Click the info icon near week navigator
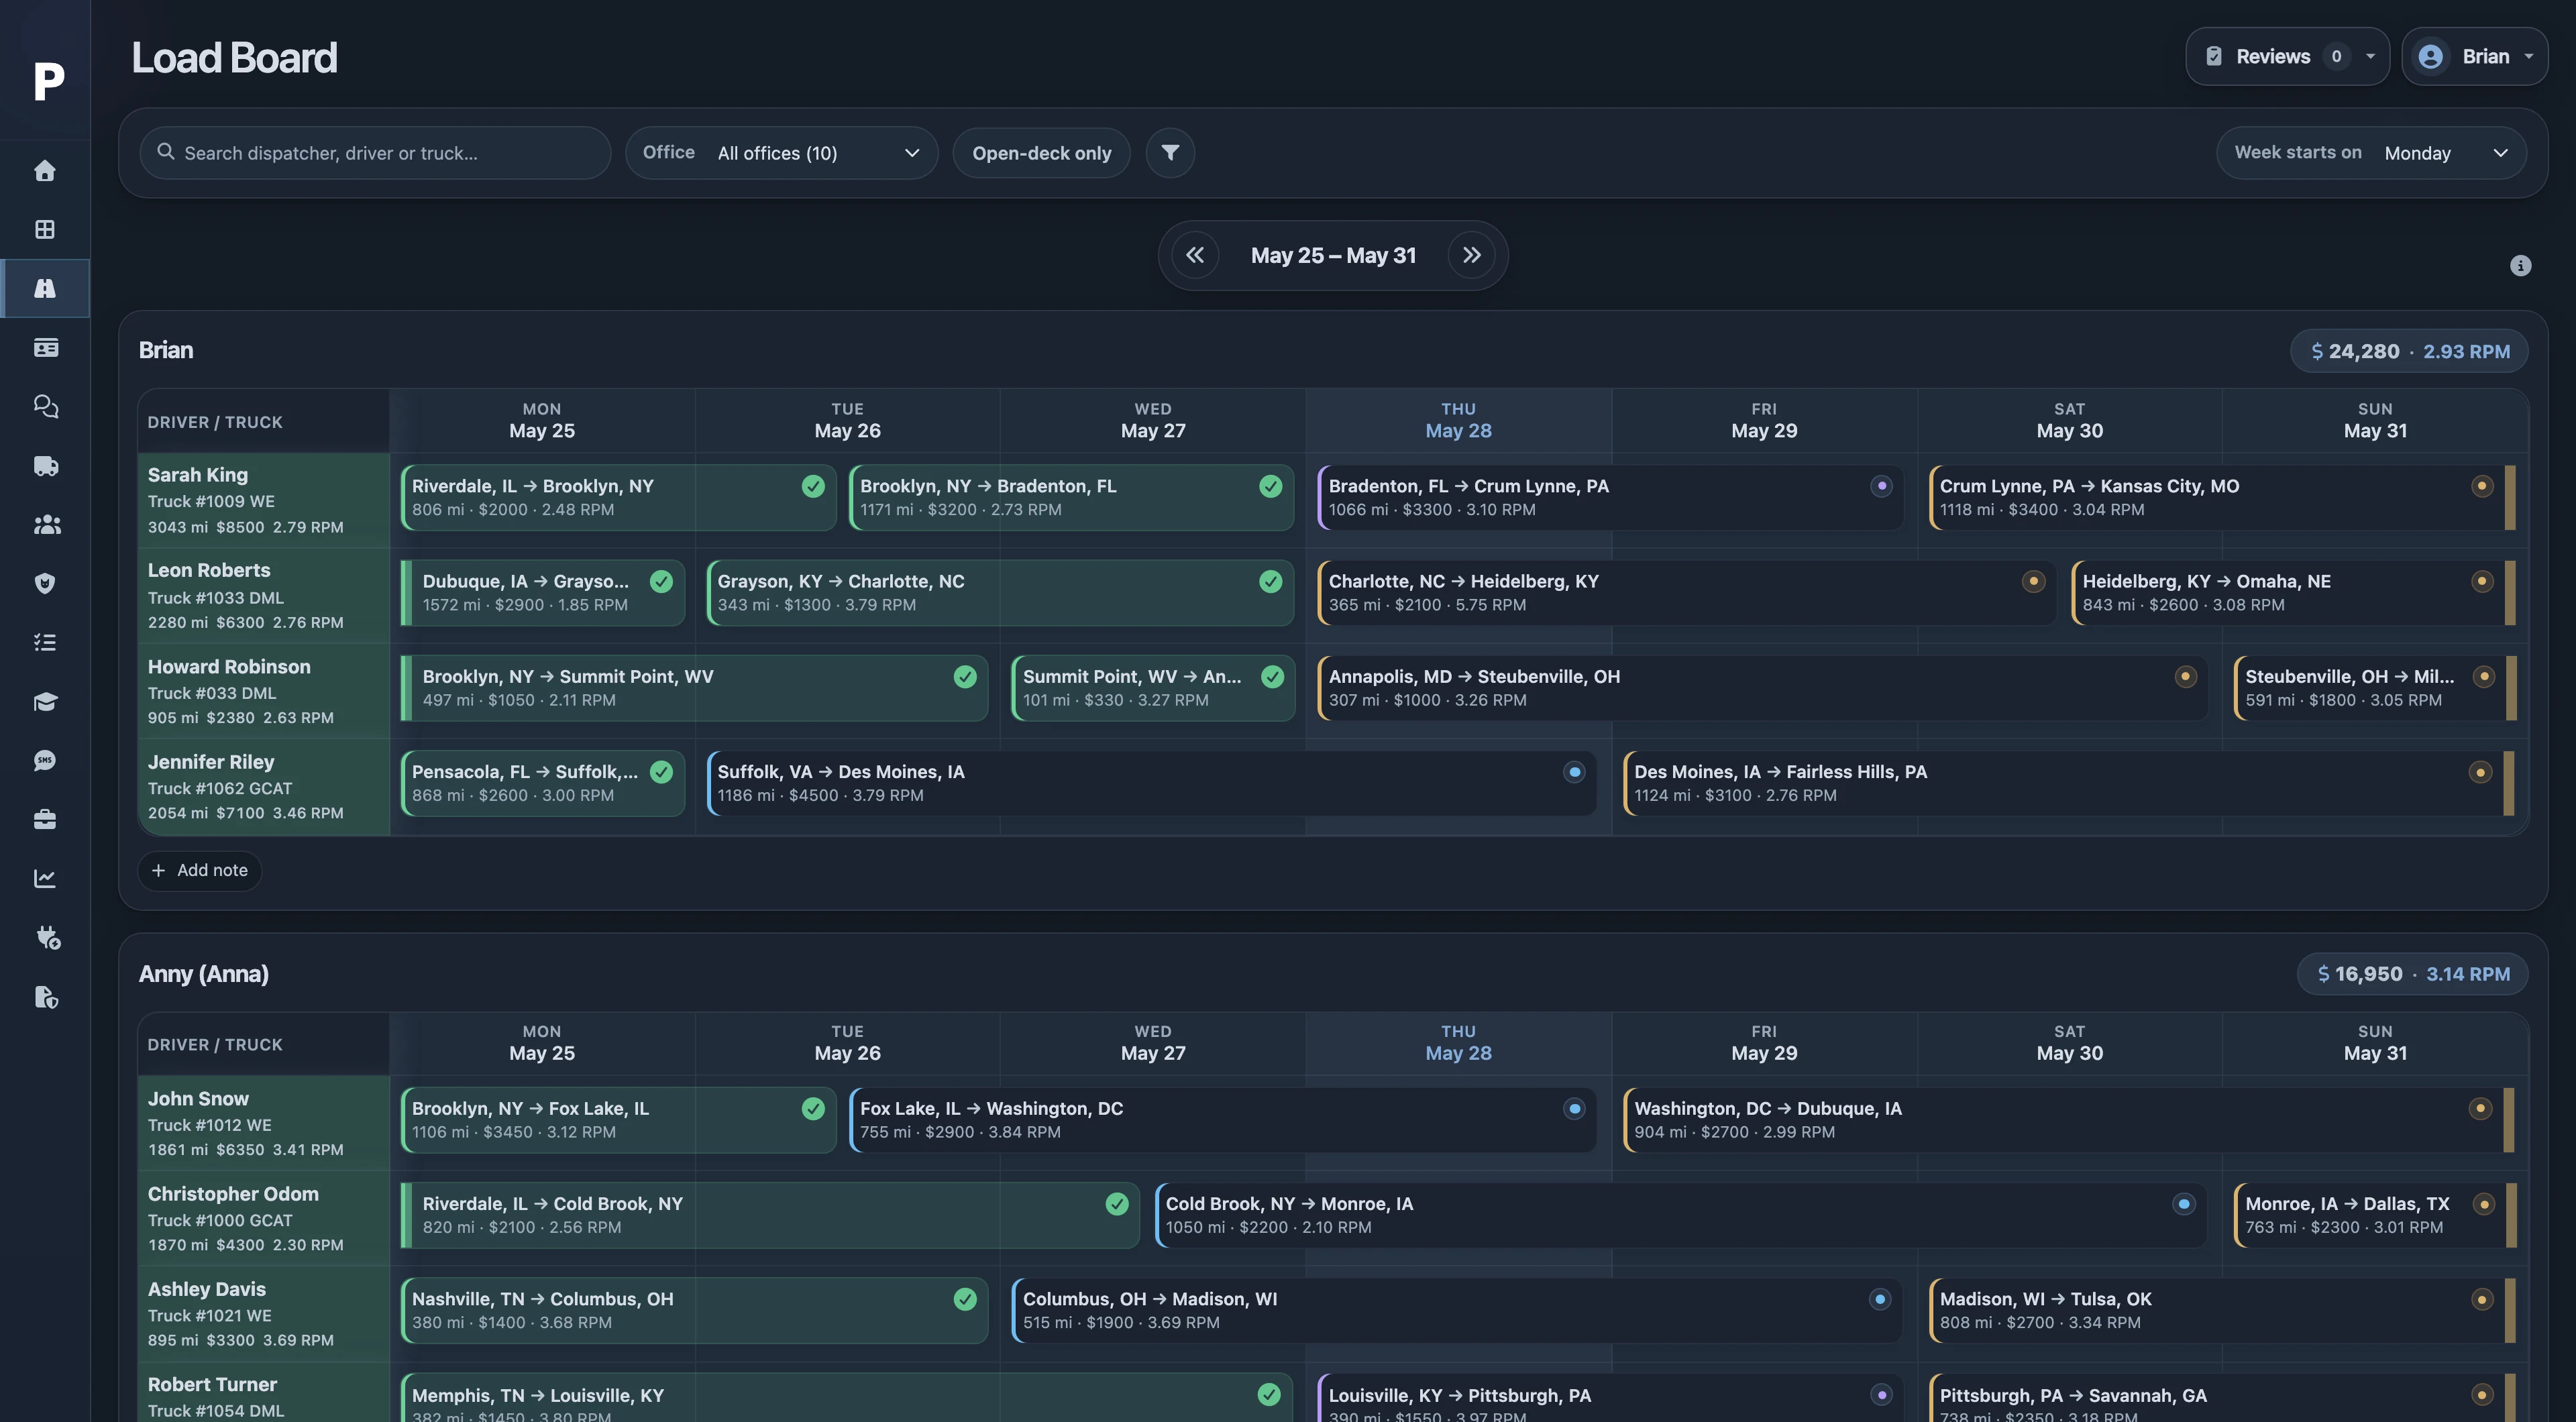2576x1422 pixels. pyautogui.click(x=2520, y=265)
